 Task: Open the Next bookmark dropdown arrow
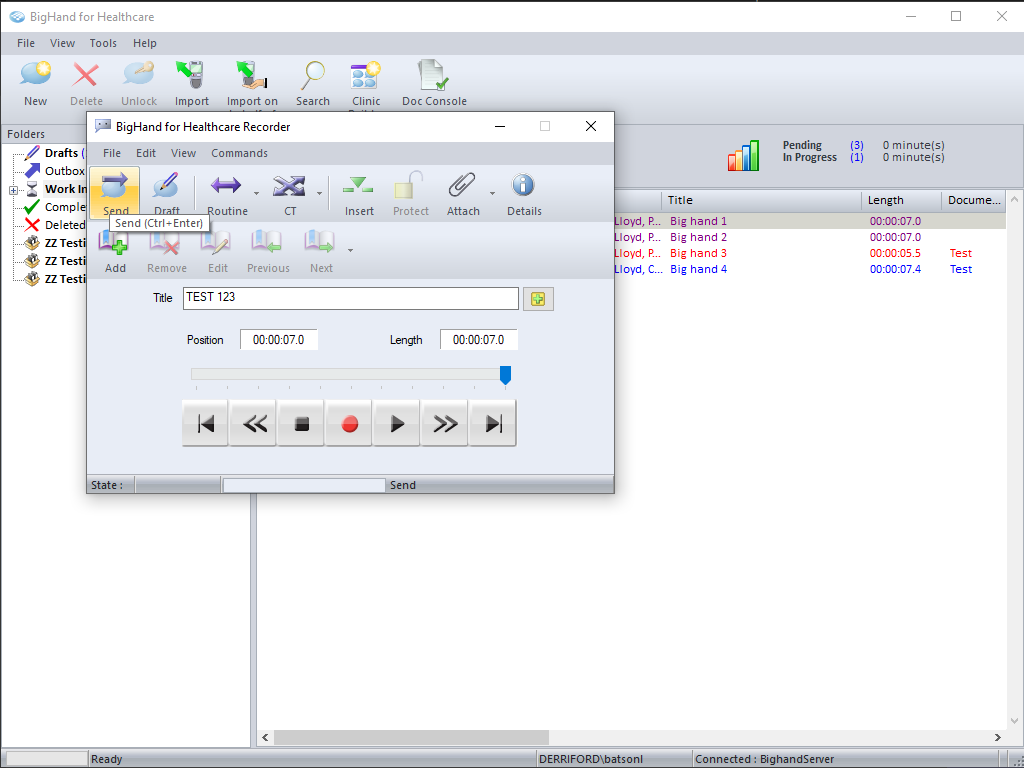pyautogui.click(x=351, y=250)
